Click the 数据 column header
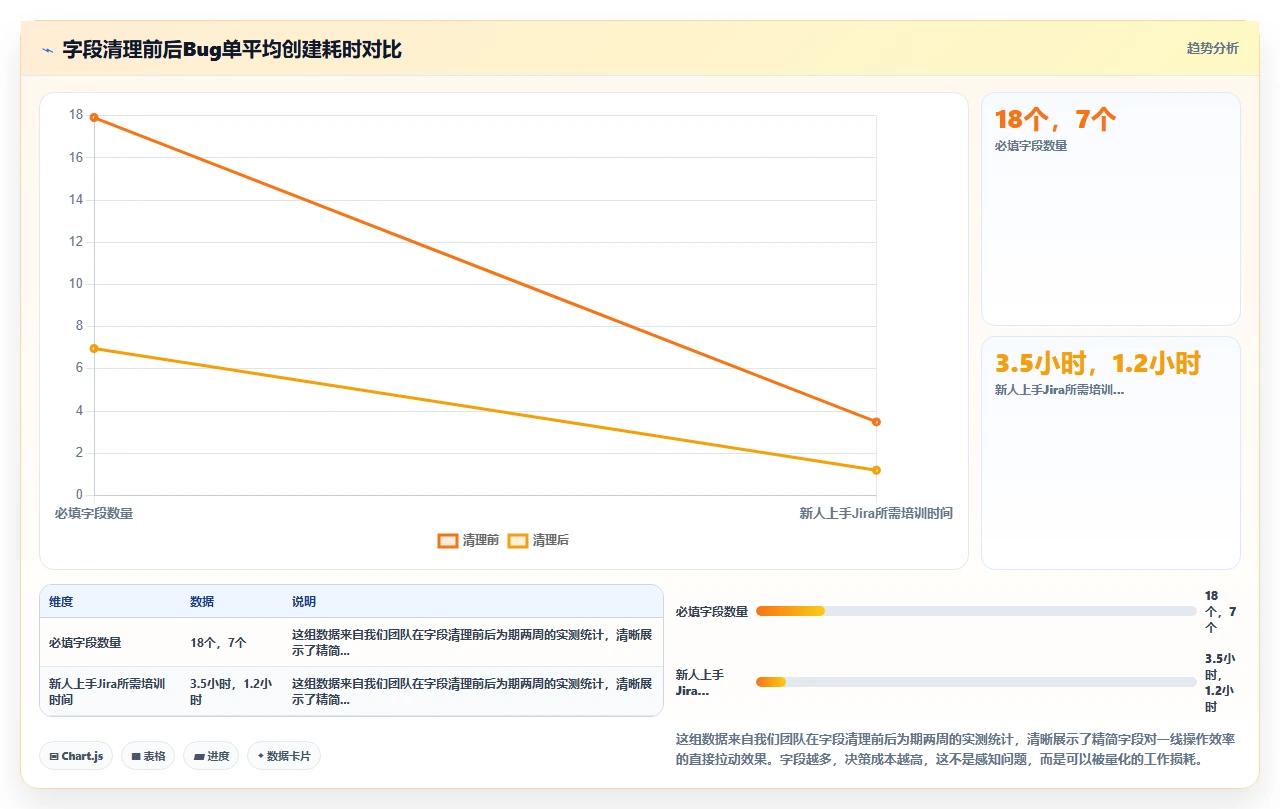 pos(202,602)
